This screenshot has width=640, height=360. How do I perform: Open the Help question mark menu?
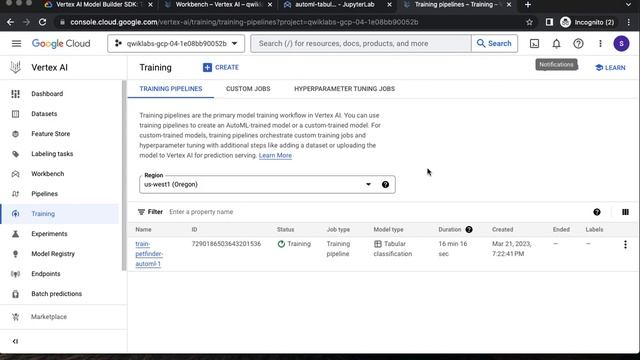578,43
